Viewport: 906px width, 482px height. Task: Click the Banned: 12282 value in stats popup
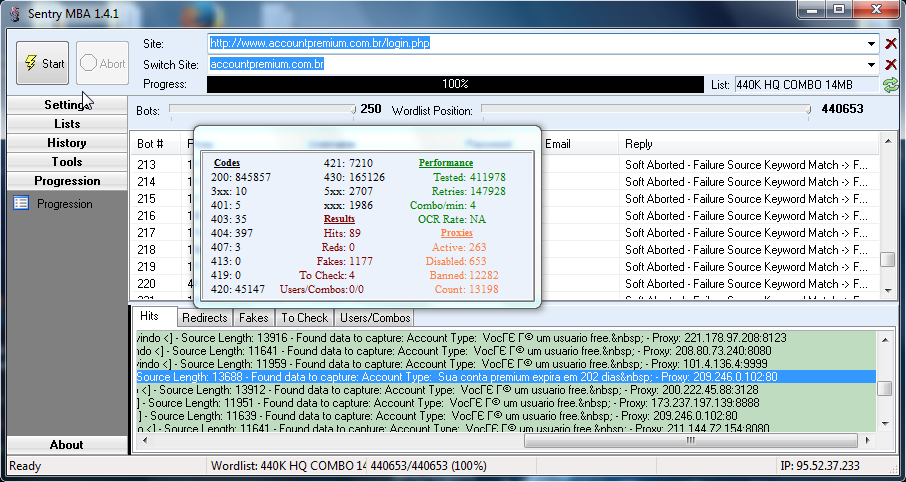point(463,275)
